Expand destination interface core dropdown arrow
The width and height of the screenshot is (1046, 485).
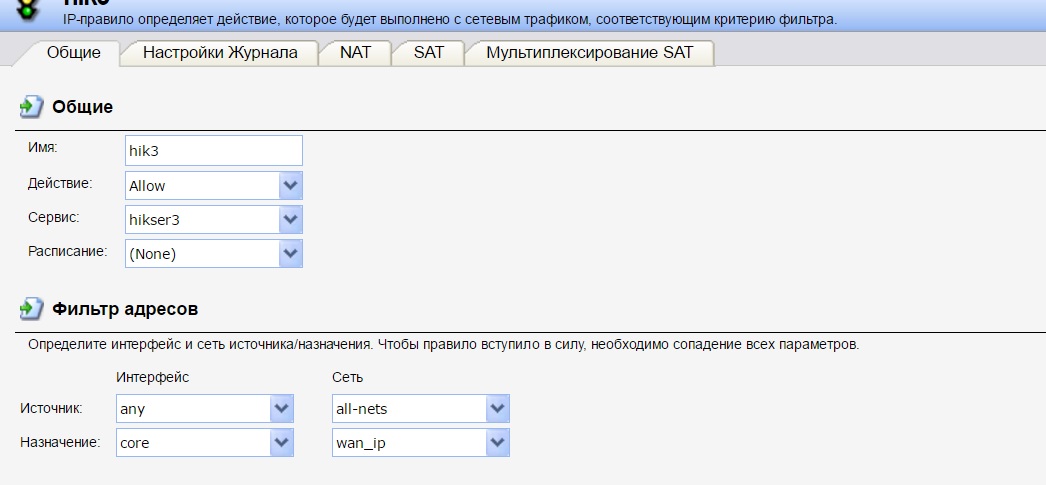click(282, 443)
